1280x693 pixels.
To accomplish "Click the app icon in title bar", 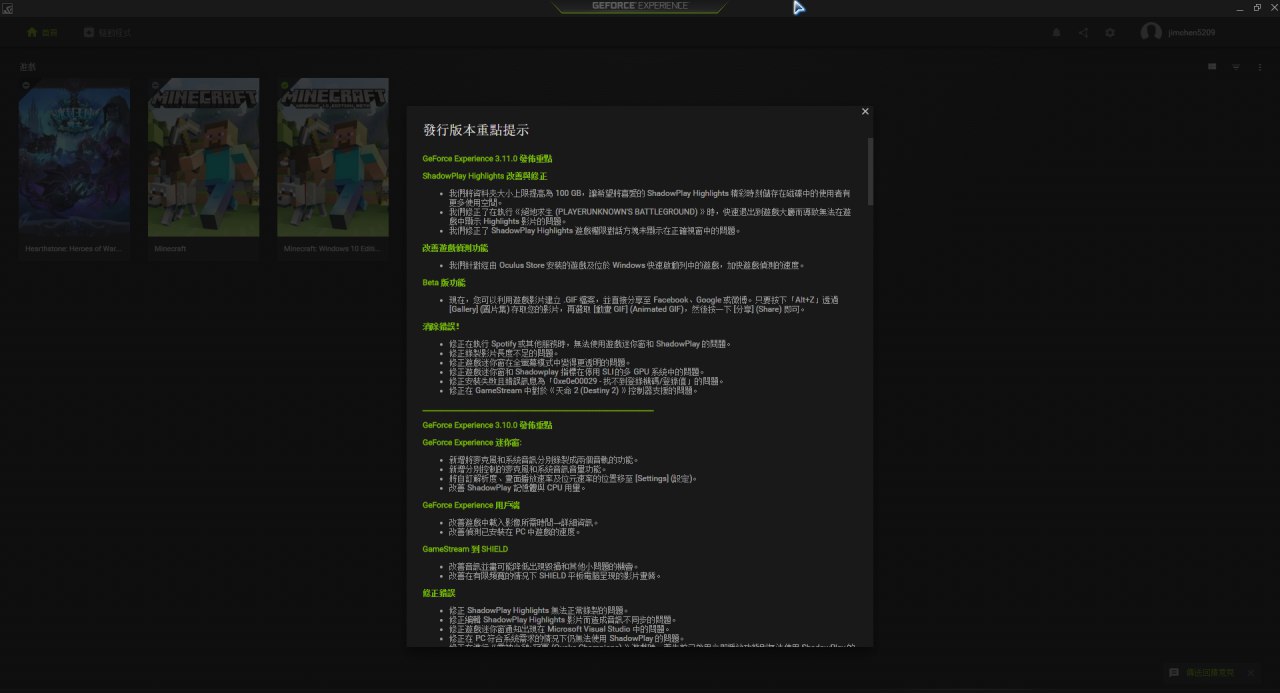I will [x=8, y=8].
